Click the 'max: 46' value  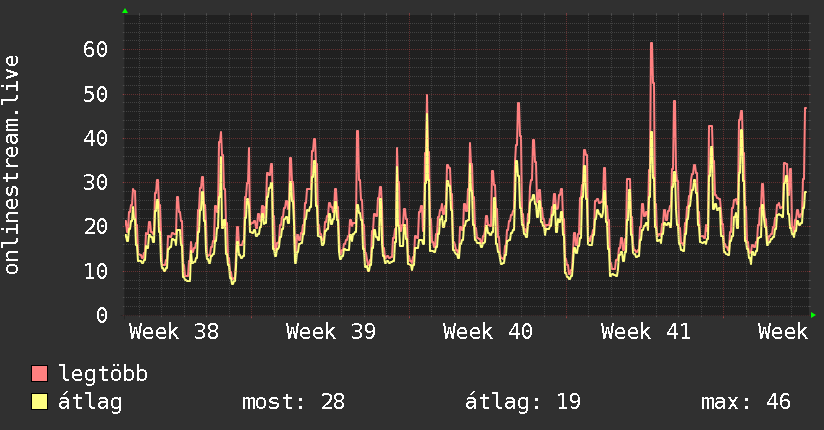pyautogui.click(x=746, y=402)
